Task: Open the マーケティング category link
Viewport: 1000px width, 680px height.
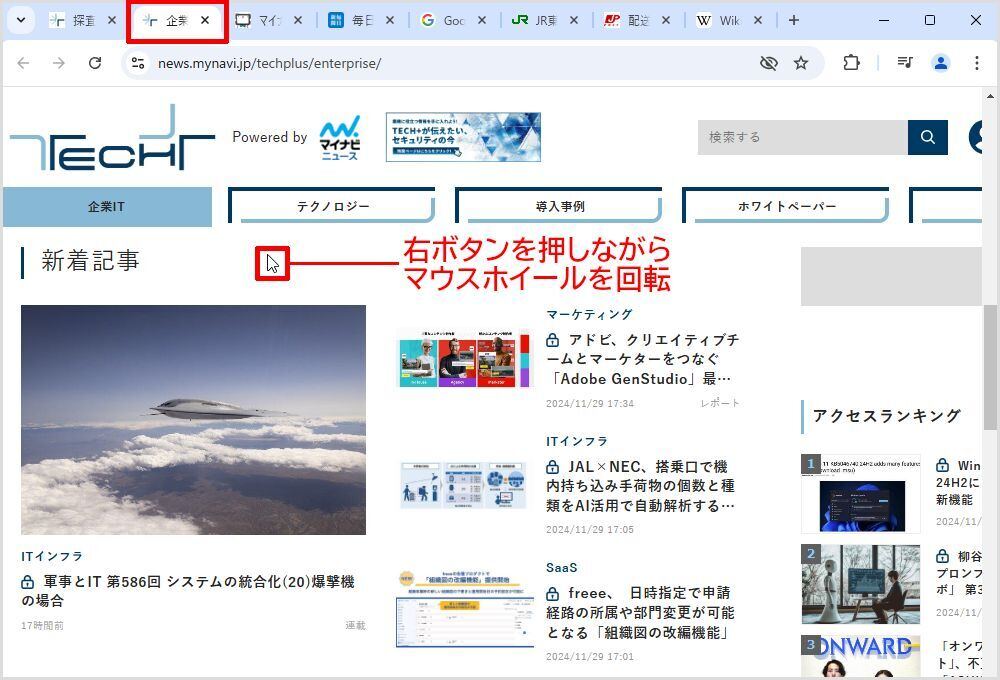Action: (589, 314)
